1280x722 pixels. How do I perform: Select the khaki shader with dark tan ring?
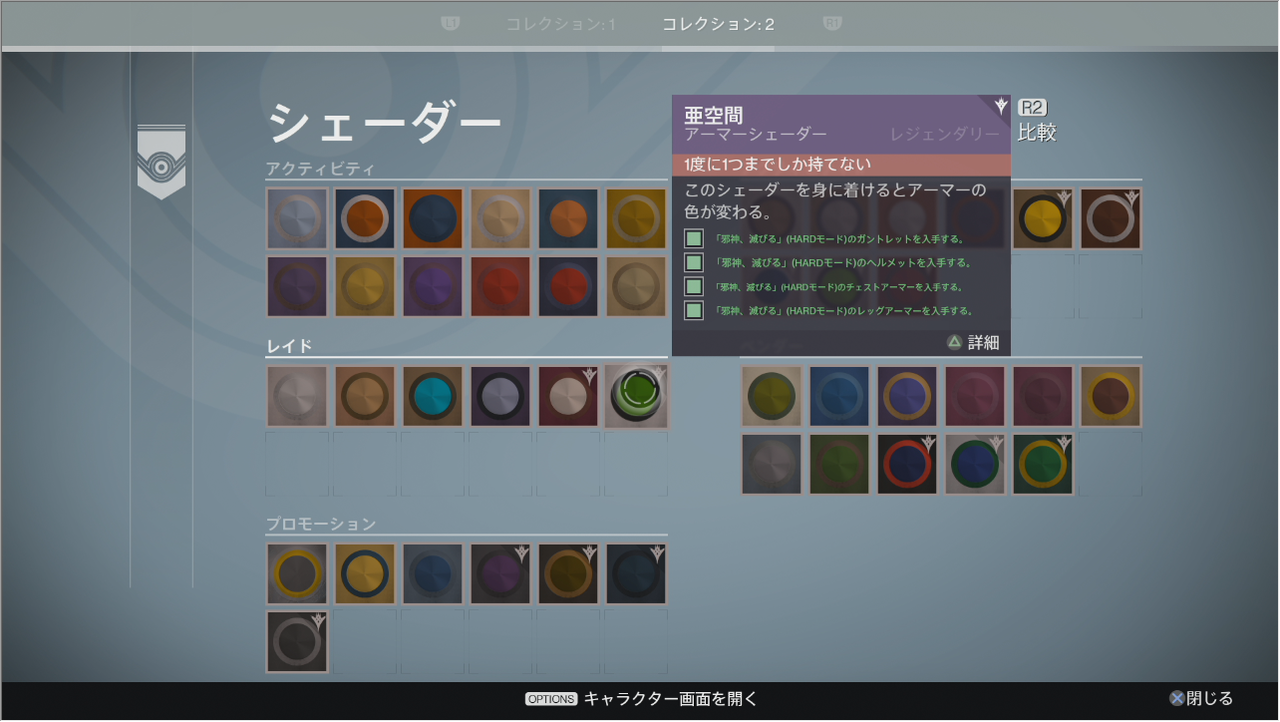637,287
